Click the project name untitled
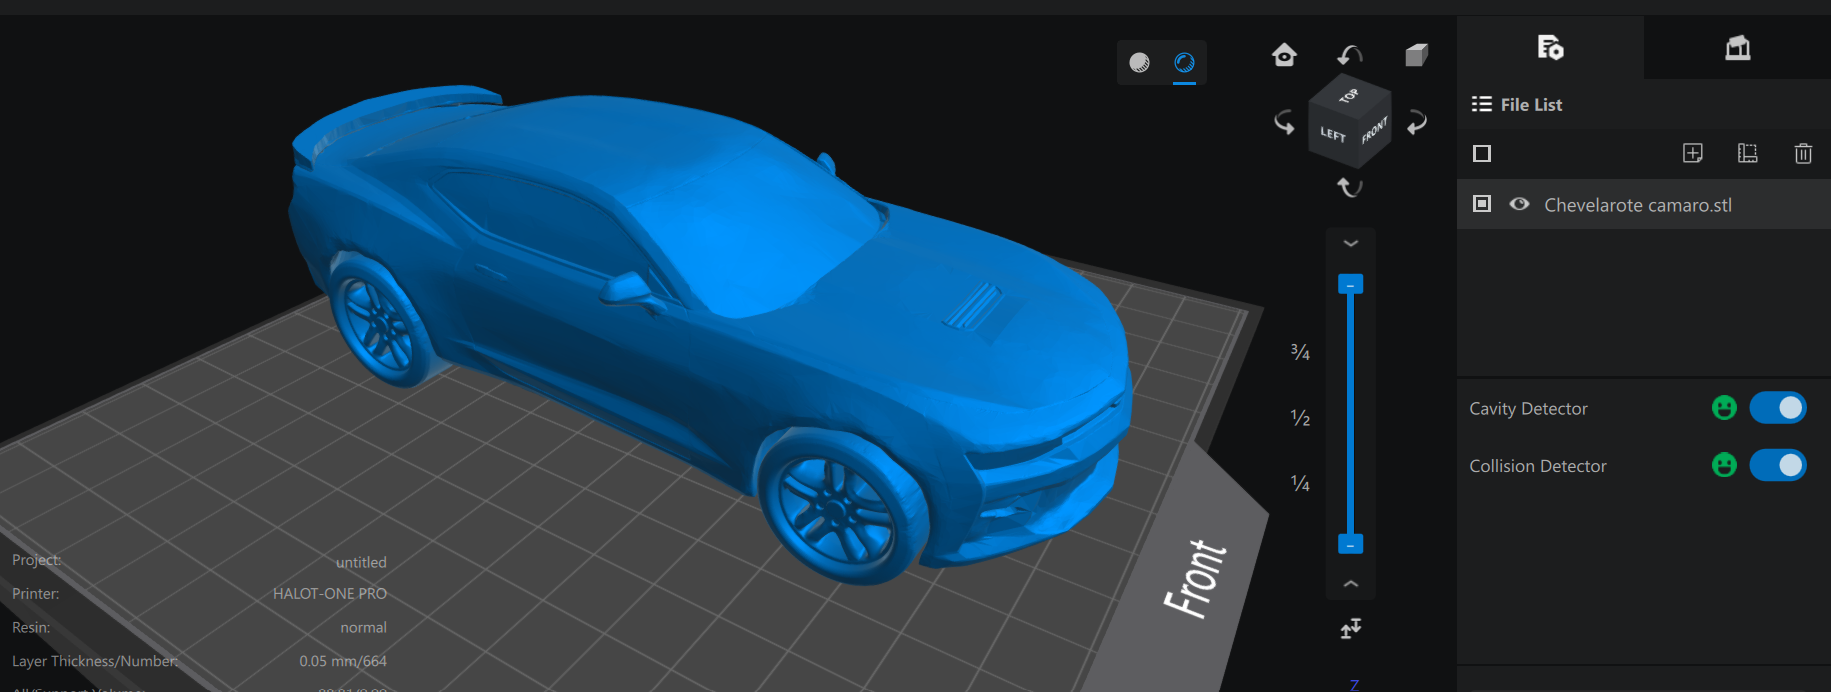 pos(361,562)
